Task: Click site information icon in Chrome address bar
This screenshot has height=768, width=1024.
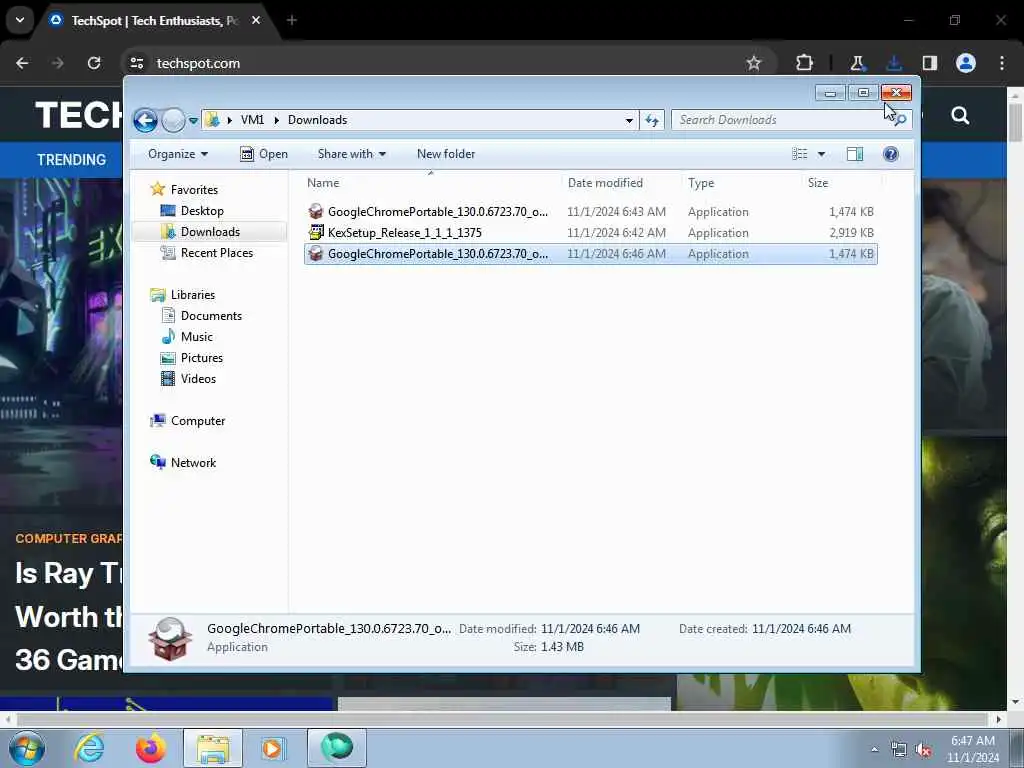Action: tap(136, 63)
